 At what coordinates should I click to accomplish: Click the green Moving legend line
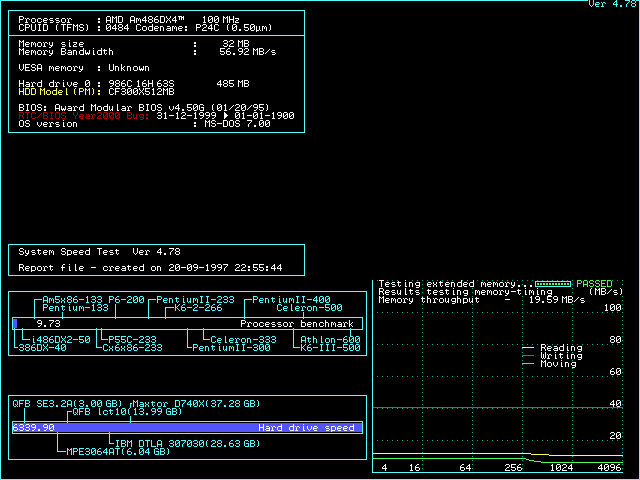[x=529, y=364]
